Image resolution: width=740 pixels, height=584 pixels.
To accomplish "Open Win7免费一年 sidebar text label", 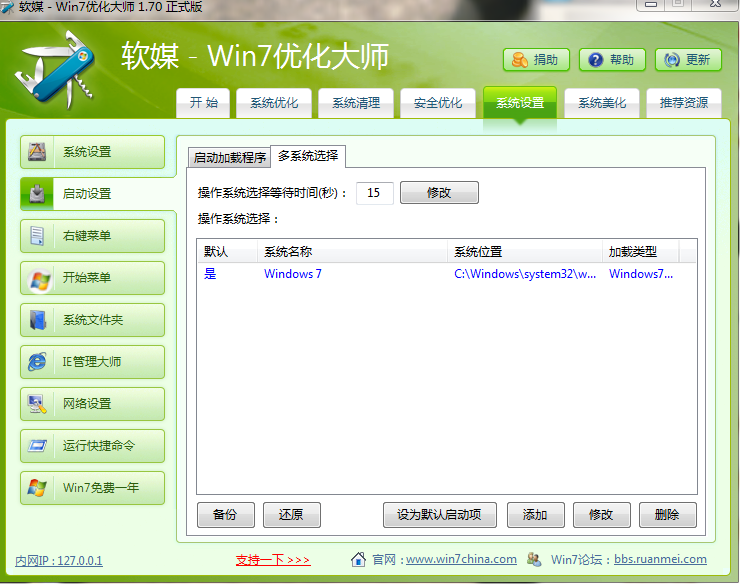I will (x=101, y=488).
